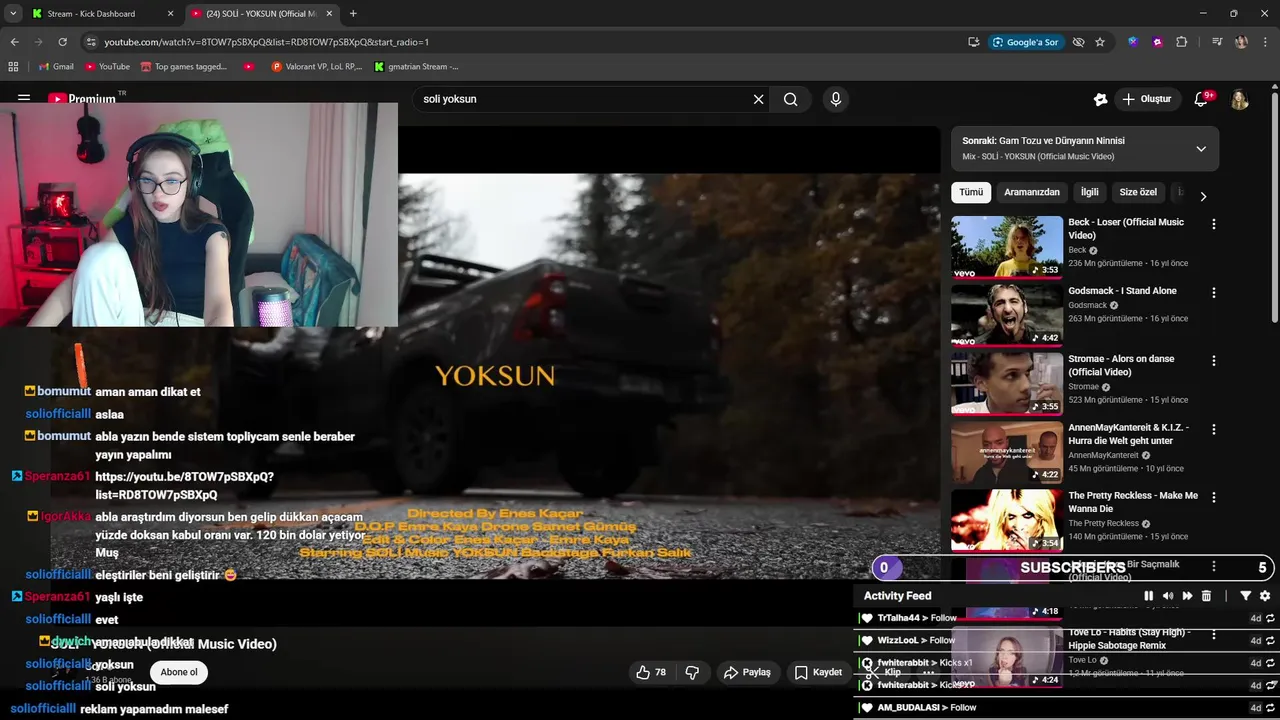Open Godsmack - I Stand Alone thumbnail
Image resolution: width=1280 pixels, height=720 pixels.
pos(1007,315)
